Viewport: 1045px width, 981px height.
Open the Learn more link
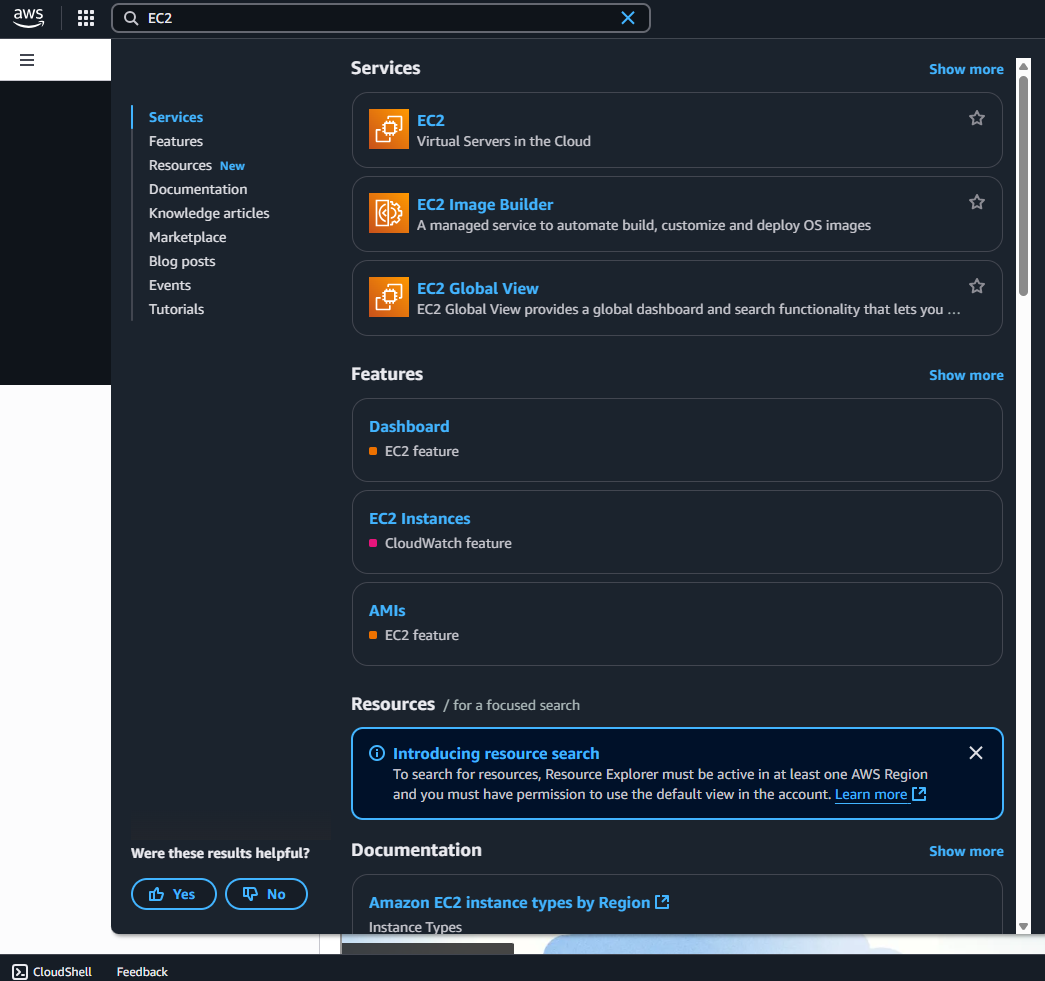872,793
